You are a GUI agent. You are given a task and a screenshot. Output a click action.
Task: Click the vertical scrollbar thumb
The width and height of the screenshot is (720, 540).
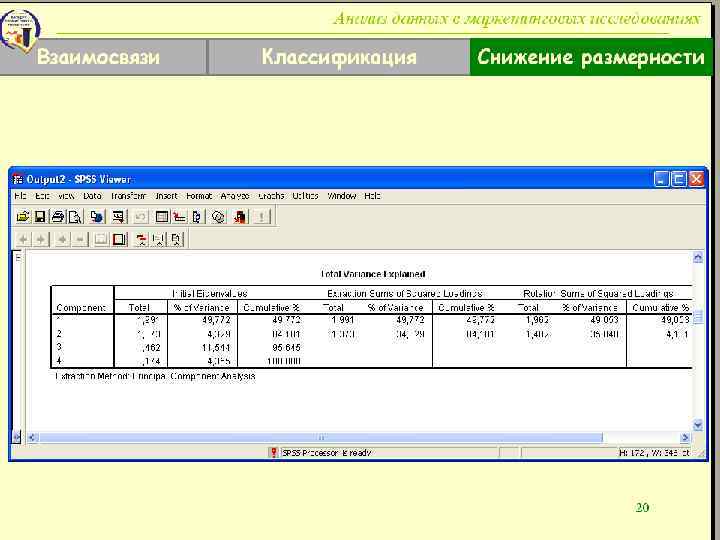698,317
